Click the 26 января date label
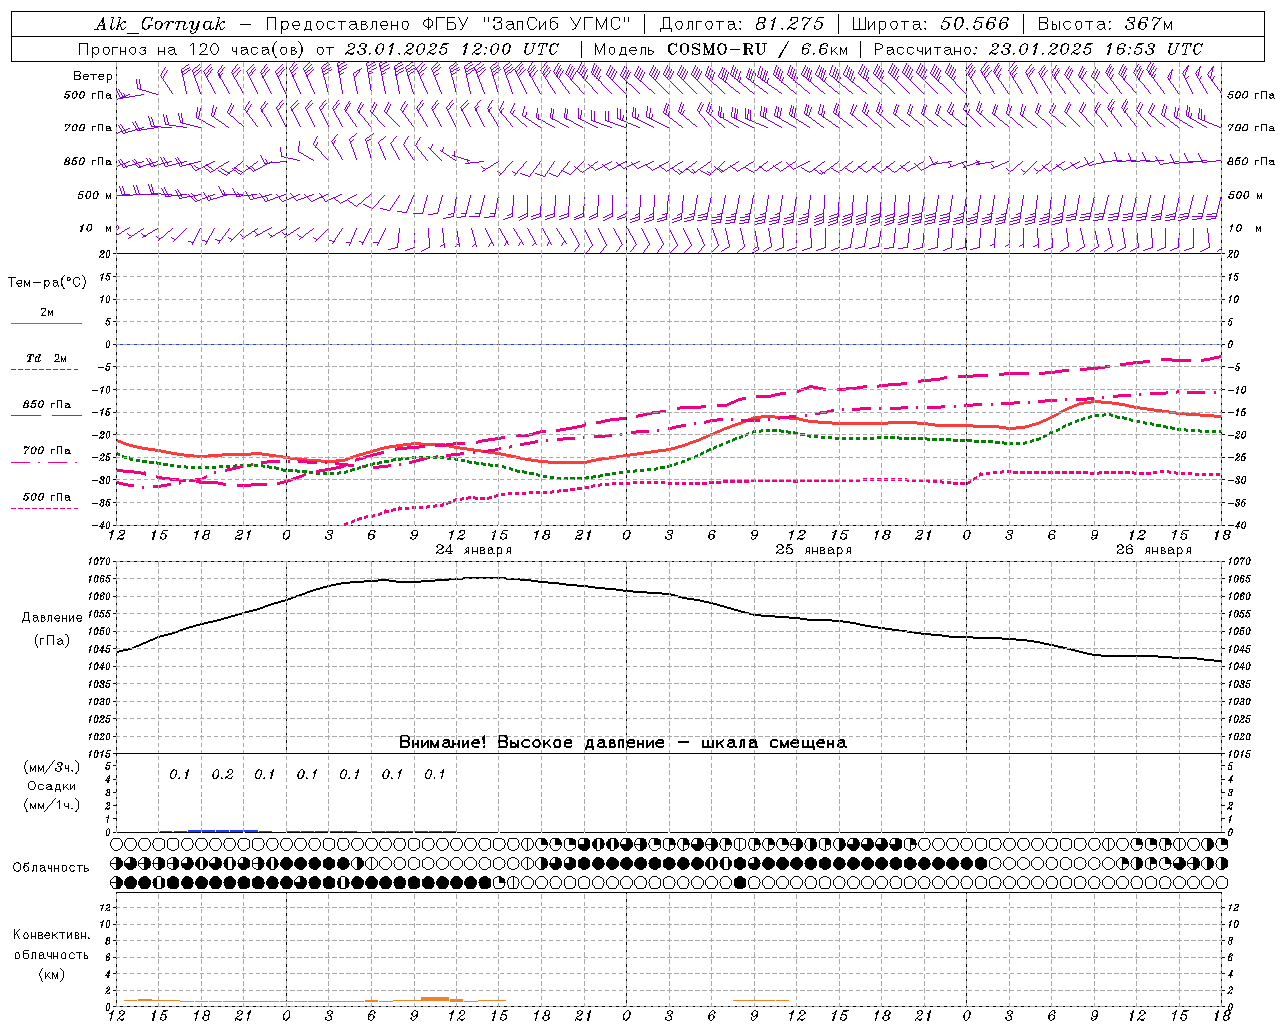The width and height of the screenshot is (1280, 1024). click(x=1154, y=550)
